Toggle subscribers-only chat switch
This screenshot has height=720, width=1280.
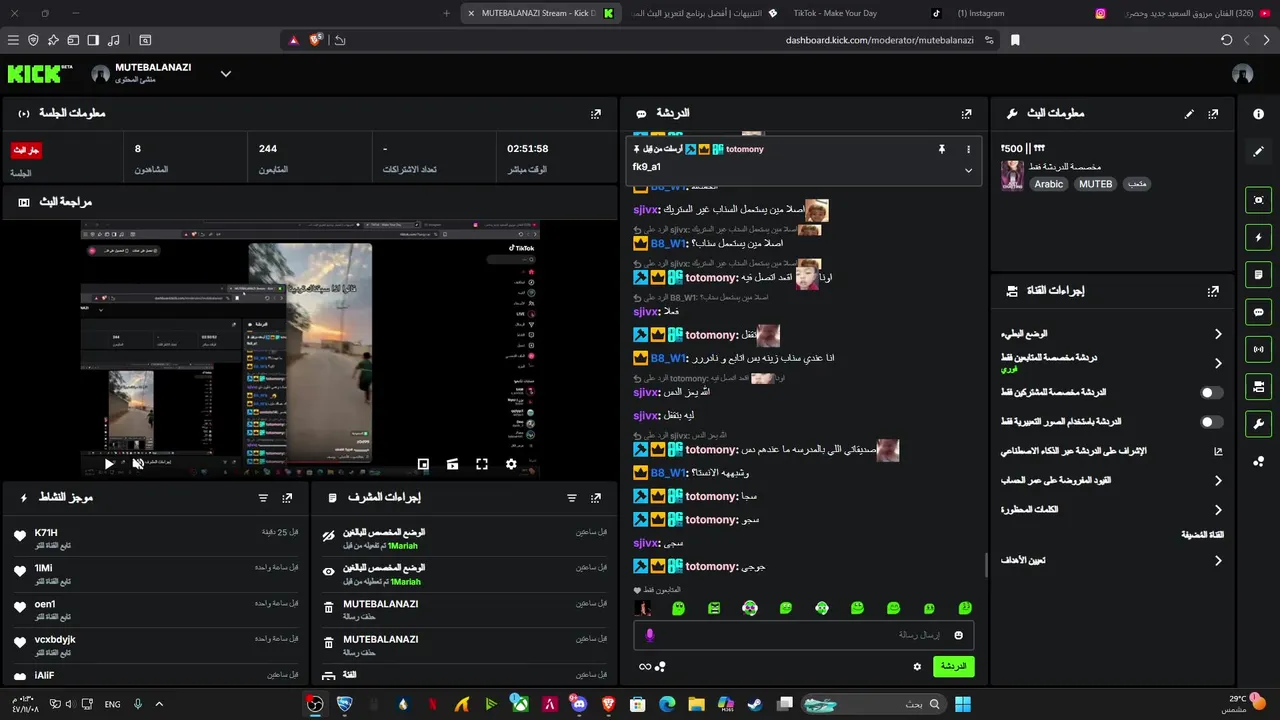tap(1212, 393)
